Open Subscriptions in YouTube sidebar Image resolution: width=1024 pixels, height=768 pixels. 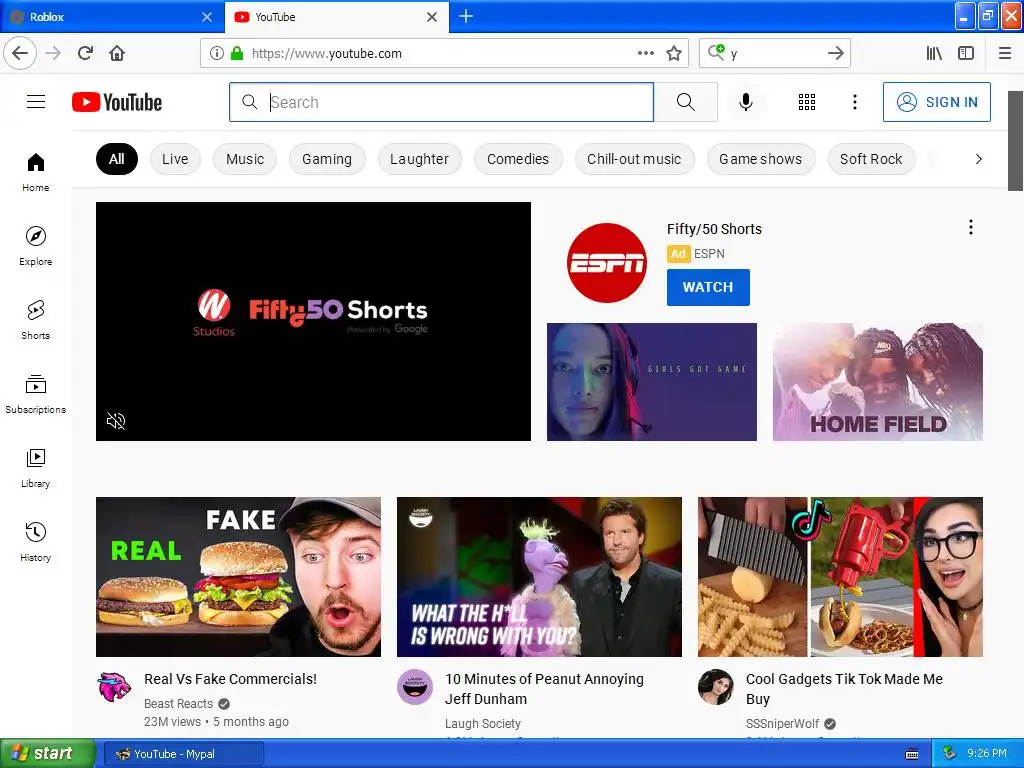click(x=36, y=394)
